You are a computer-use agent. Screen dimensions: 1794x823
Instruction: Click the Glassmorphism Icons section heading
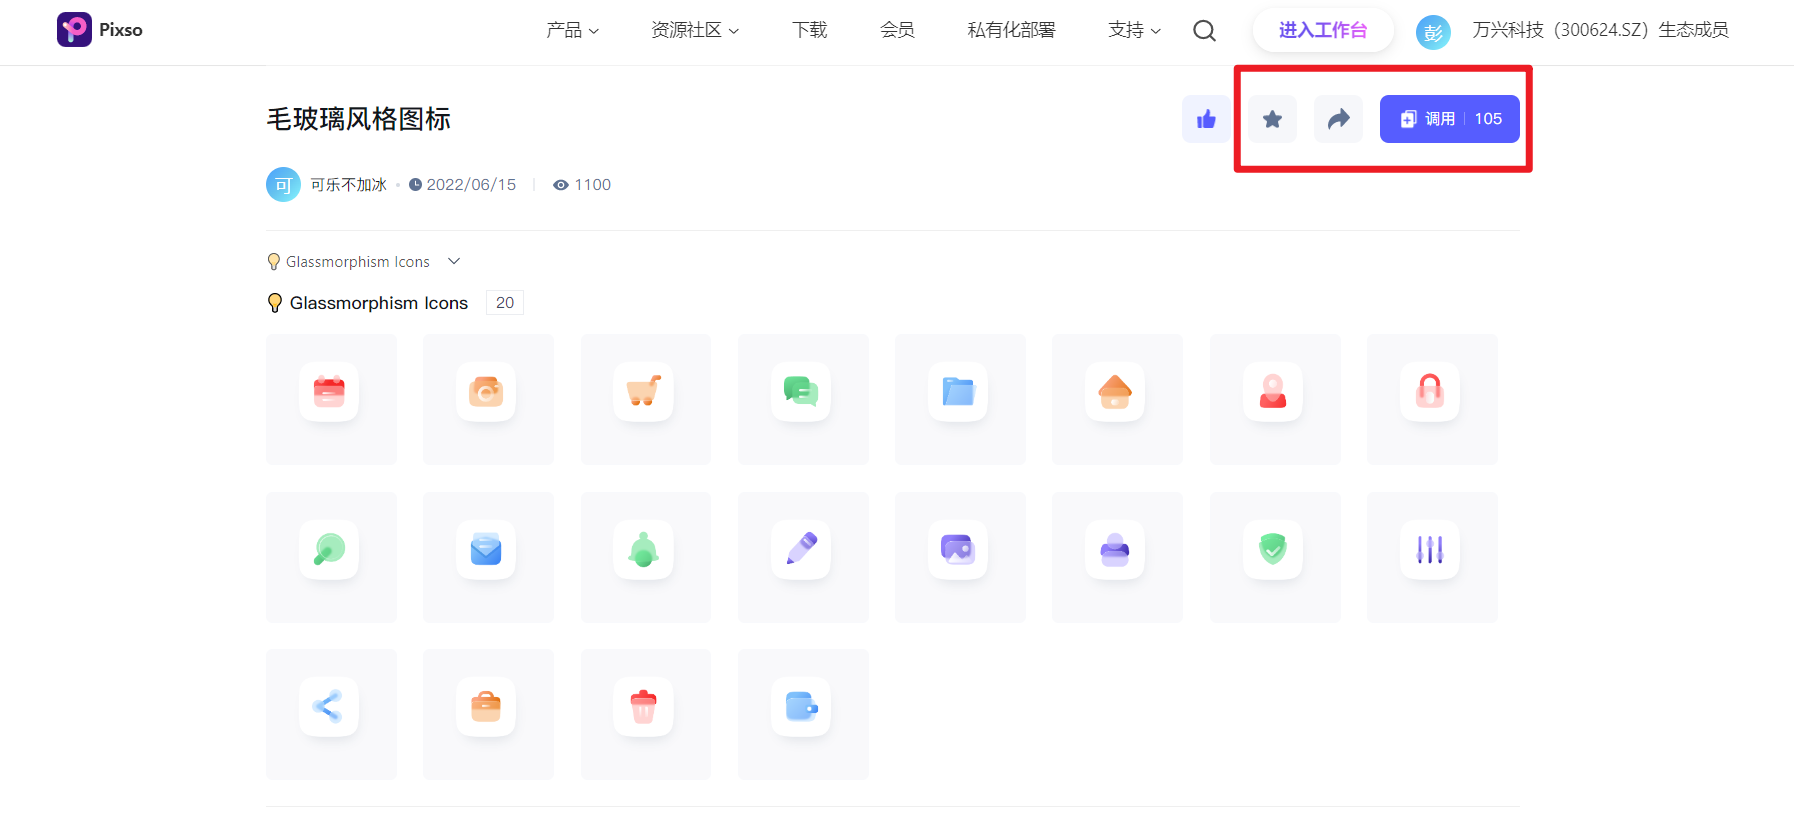point(378,303)
